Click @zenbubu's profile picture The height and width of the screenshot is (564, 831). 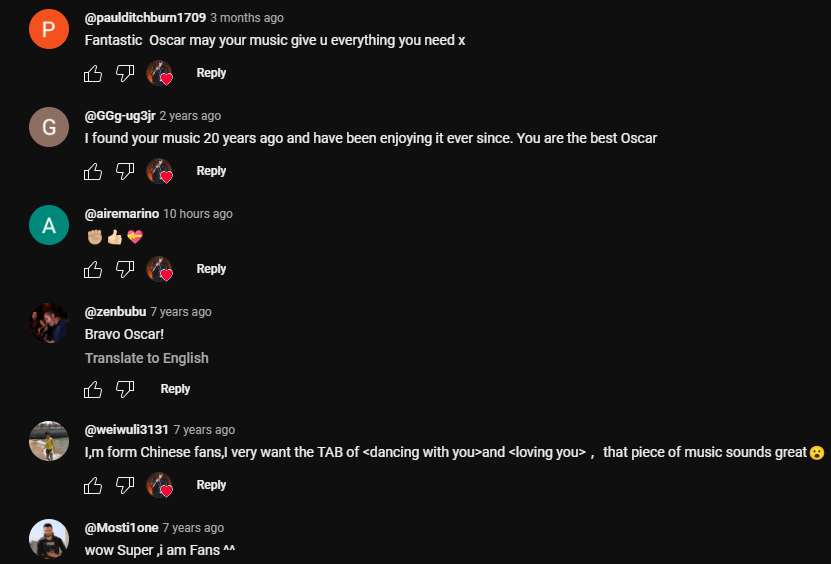(49, 323)
